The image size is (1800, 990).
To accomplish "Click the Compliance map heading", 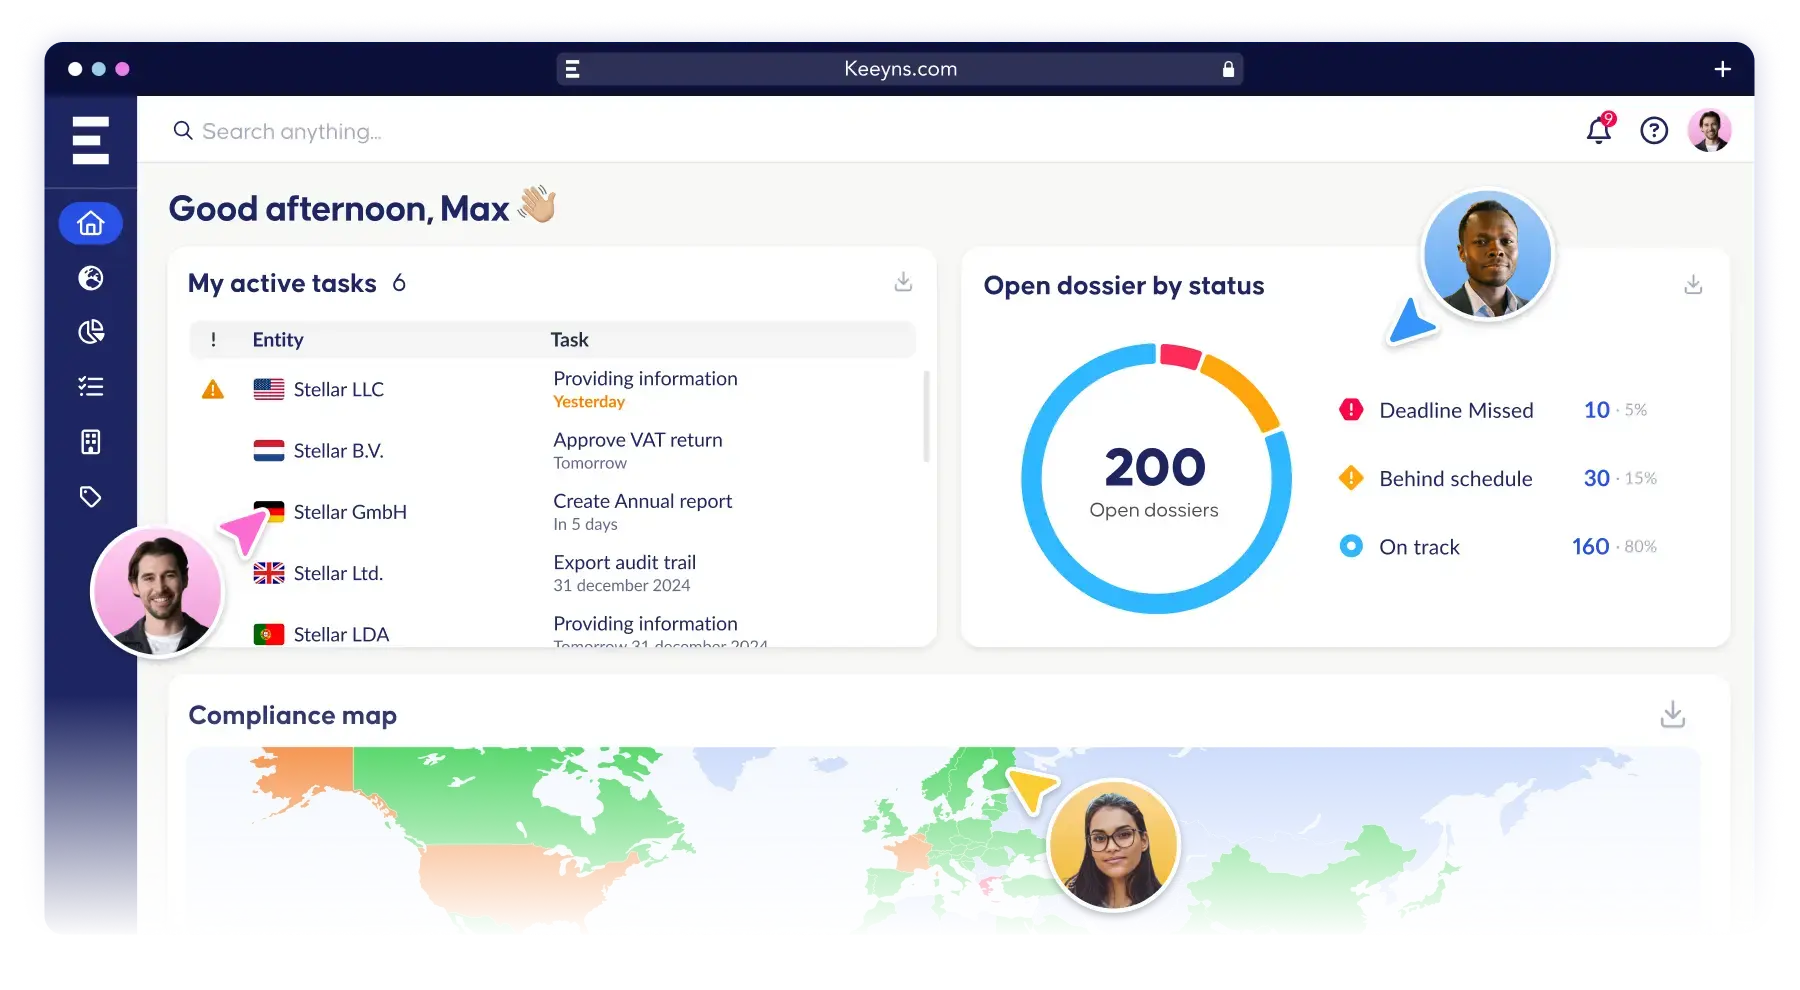I will point(292,715).
